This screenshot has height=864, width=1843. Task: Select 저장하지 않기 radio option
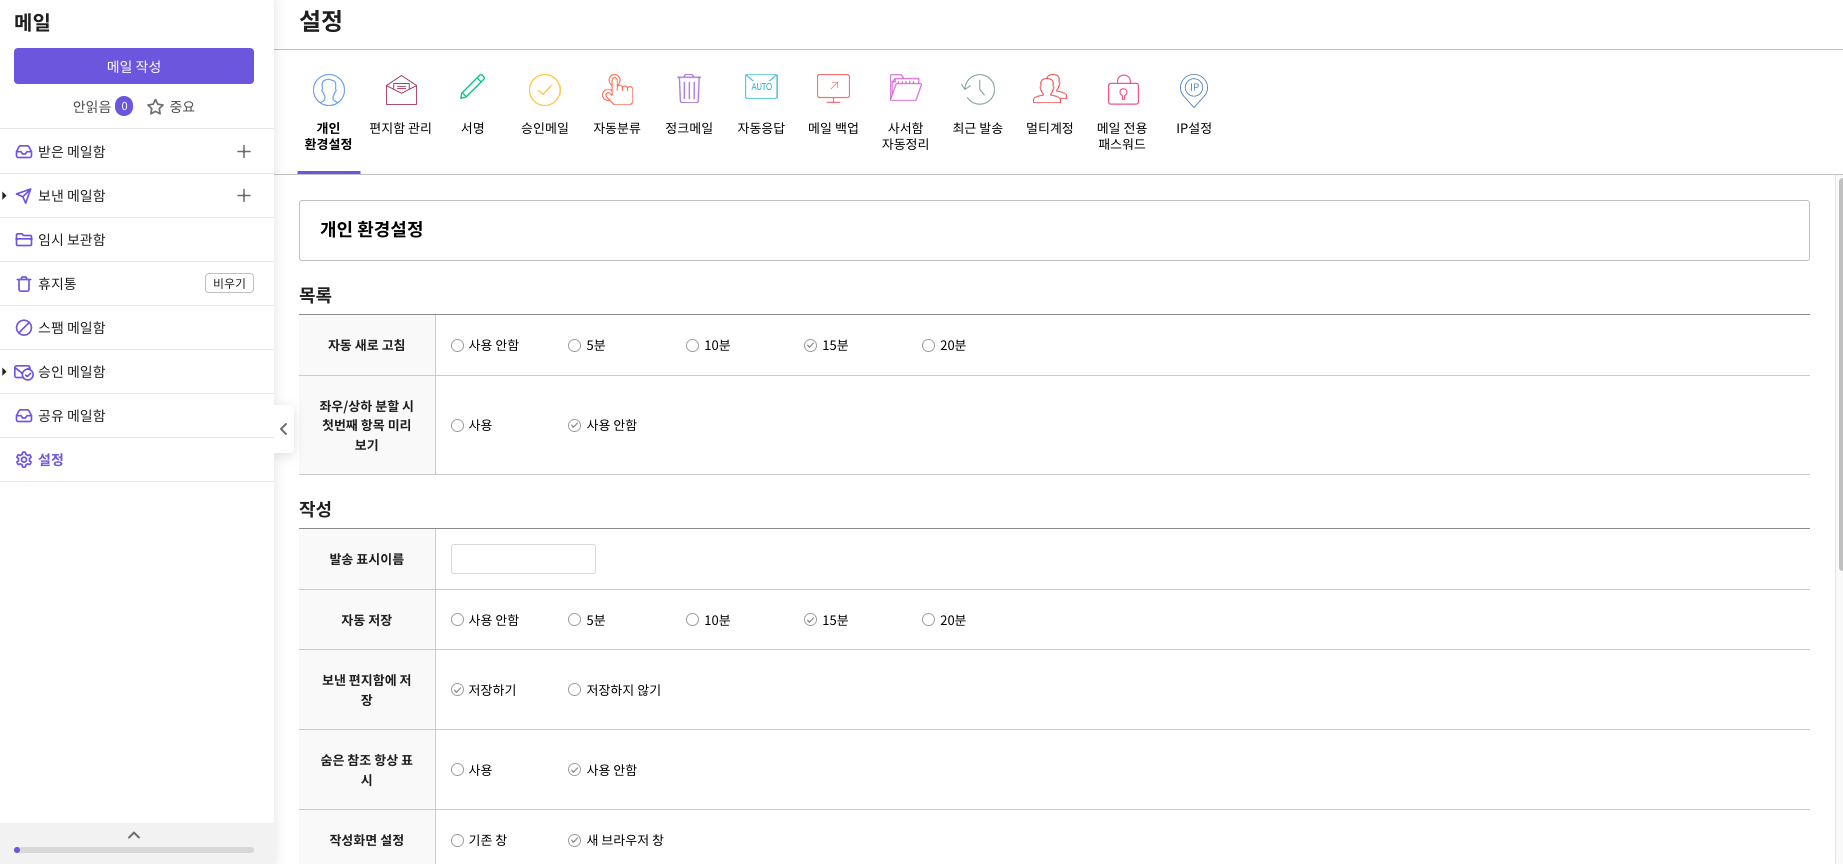tap(575, 690)
